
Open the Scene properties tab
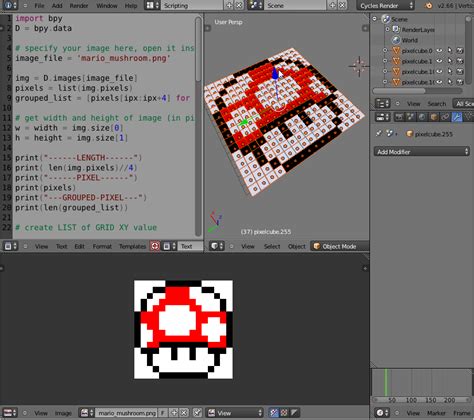pyautogui.click(x=410, y=117)
